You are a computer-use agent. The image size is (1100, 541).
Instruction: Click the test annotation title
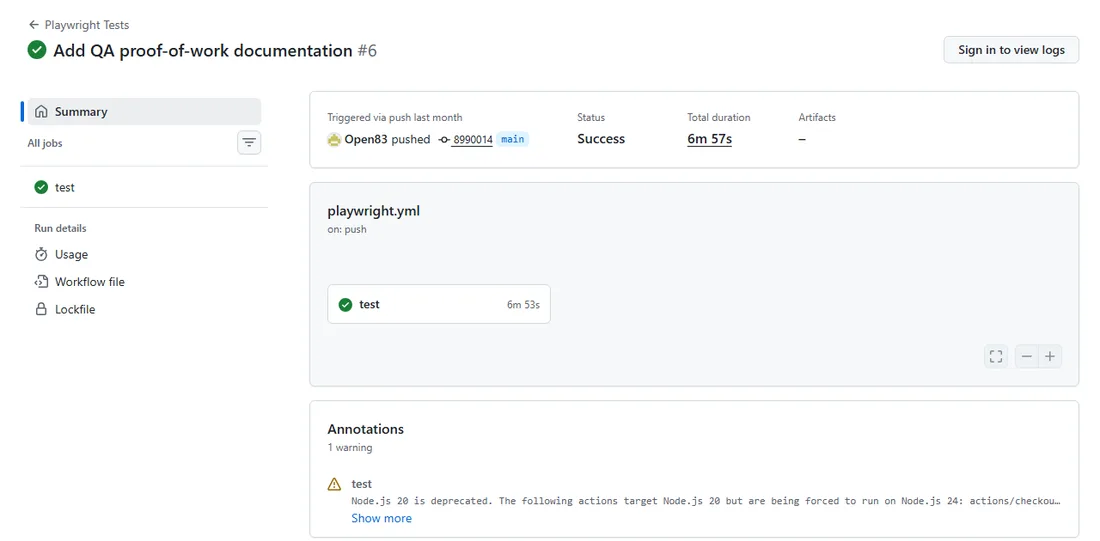tap(361, 483)
